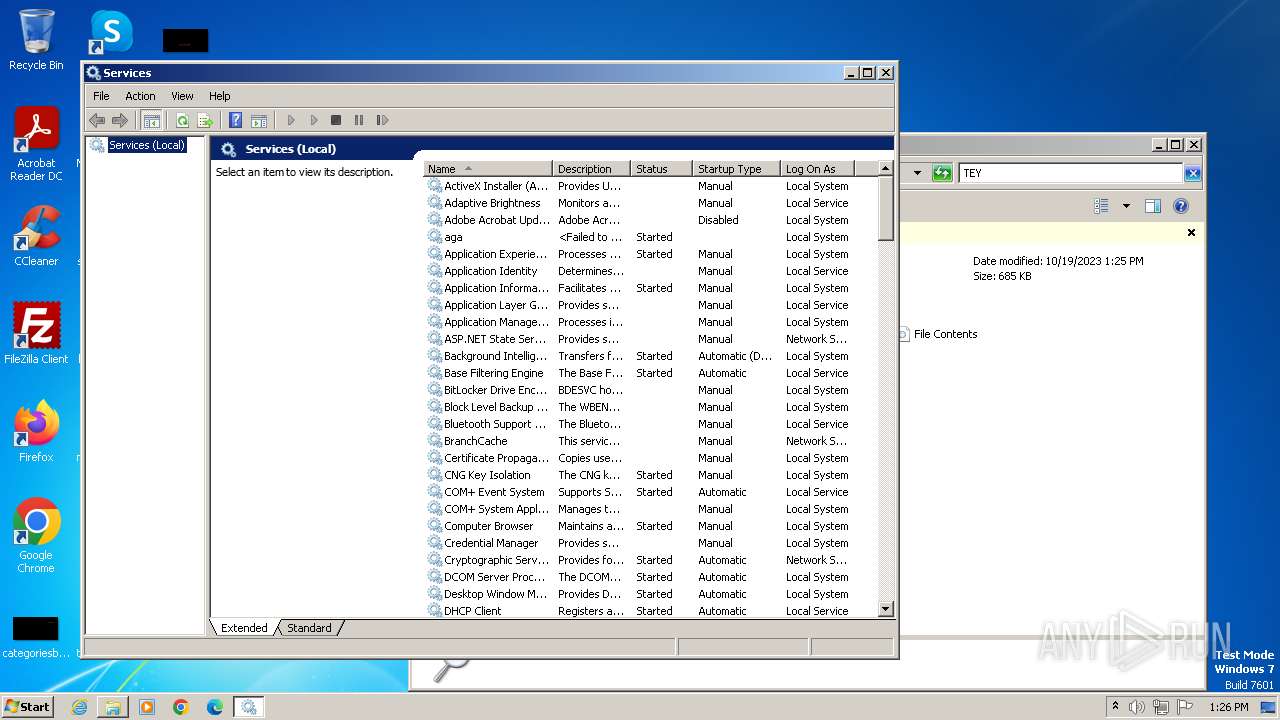Open Internet Explorer from the taskbar
Screen dimensions: 1280x720
(79, 707)
